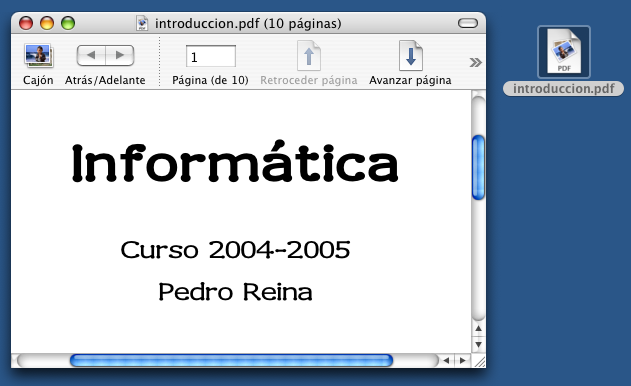This screenshot has width=631, height=386.
Task: Click the Retroceder página arrow icon
Action: click(x=309, y=56)
